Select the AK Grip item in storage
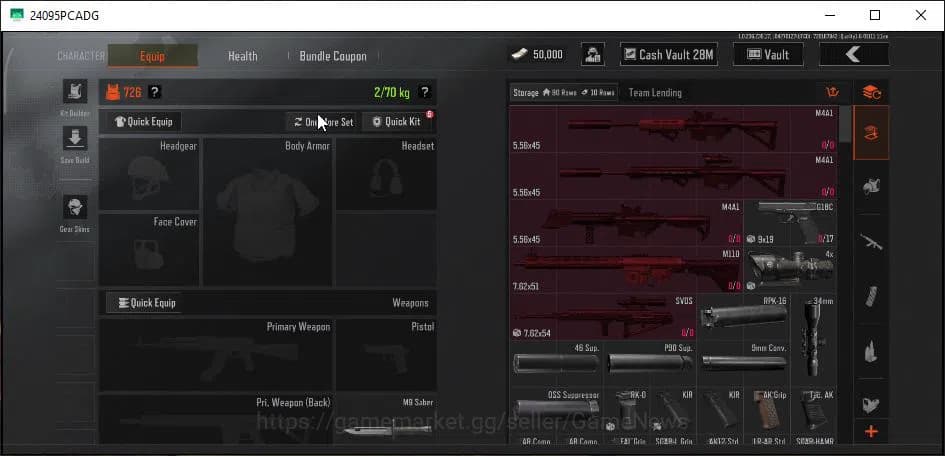Image resolution: width=945 pixels, height=456 pixels. [767, 410]
